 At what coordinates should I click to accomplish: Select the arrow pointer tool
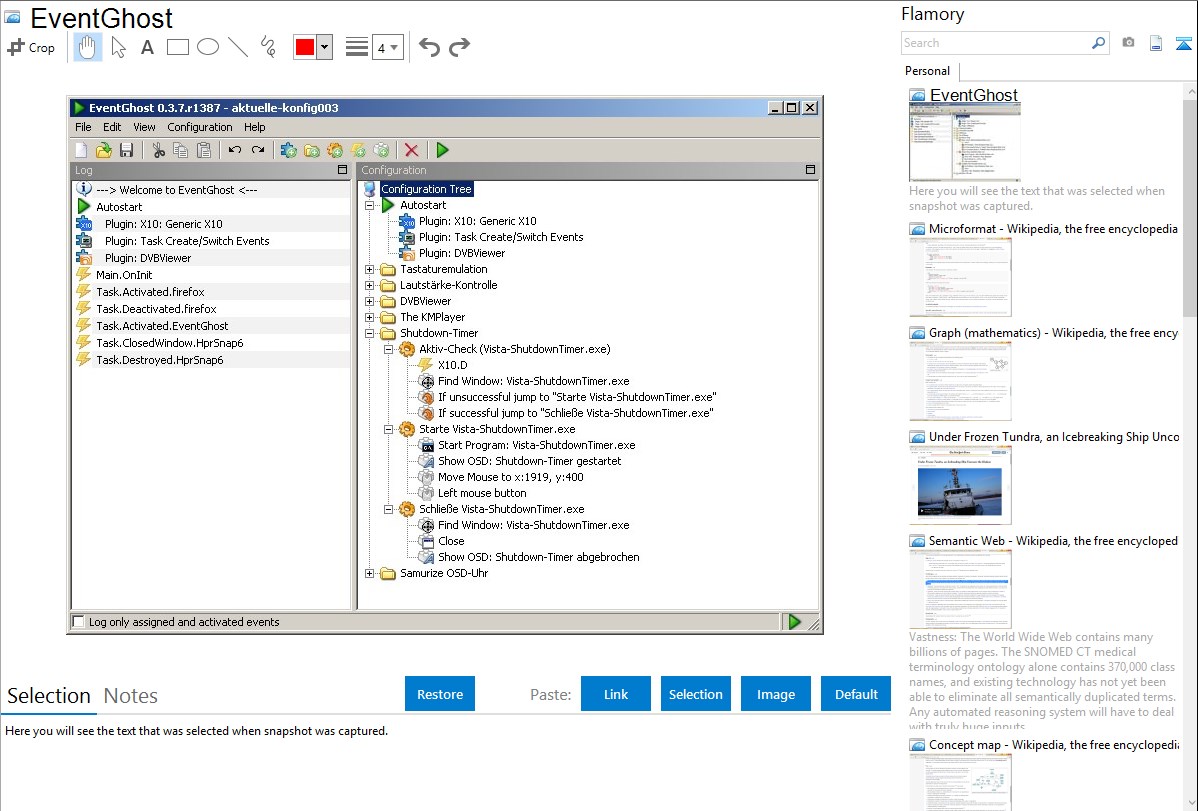click(x=118, y=47)
